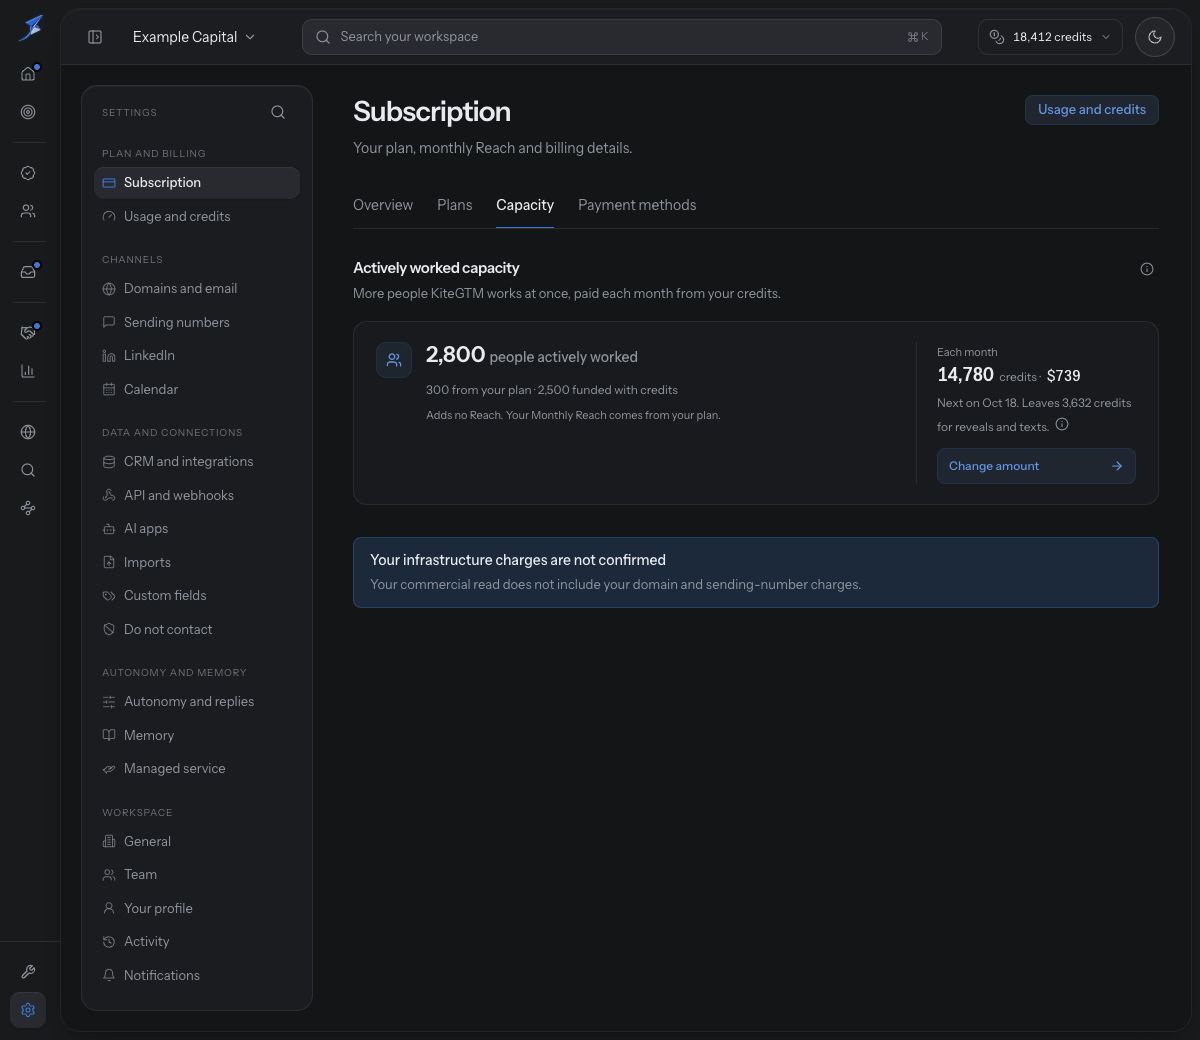Image resolution: width=1200 pixels, height=1040 pixels.
Task: Open API and webhooks settings
Action: point(197,495)
